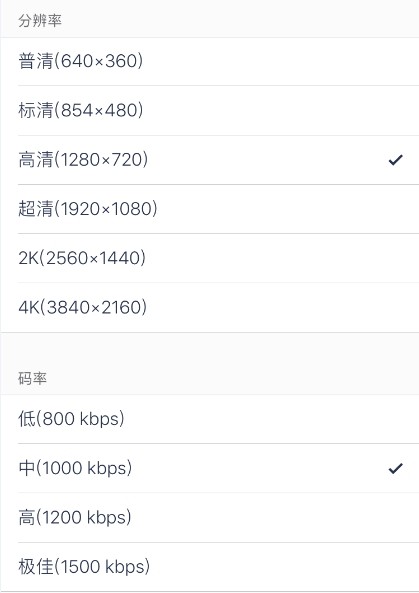Select 超清(1920×1080) resolution
The height and width of the screenshot is (593, 419).
(210, 209)
